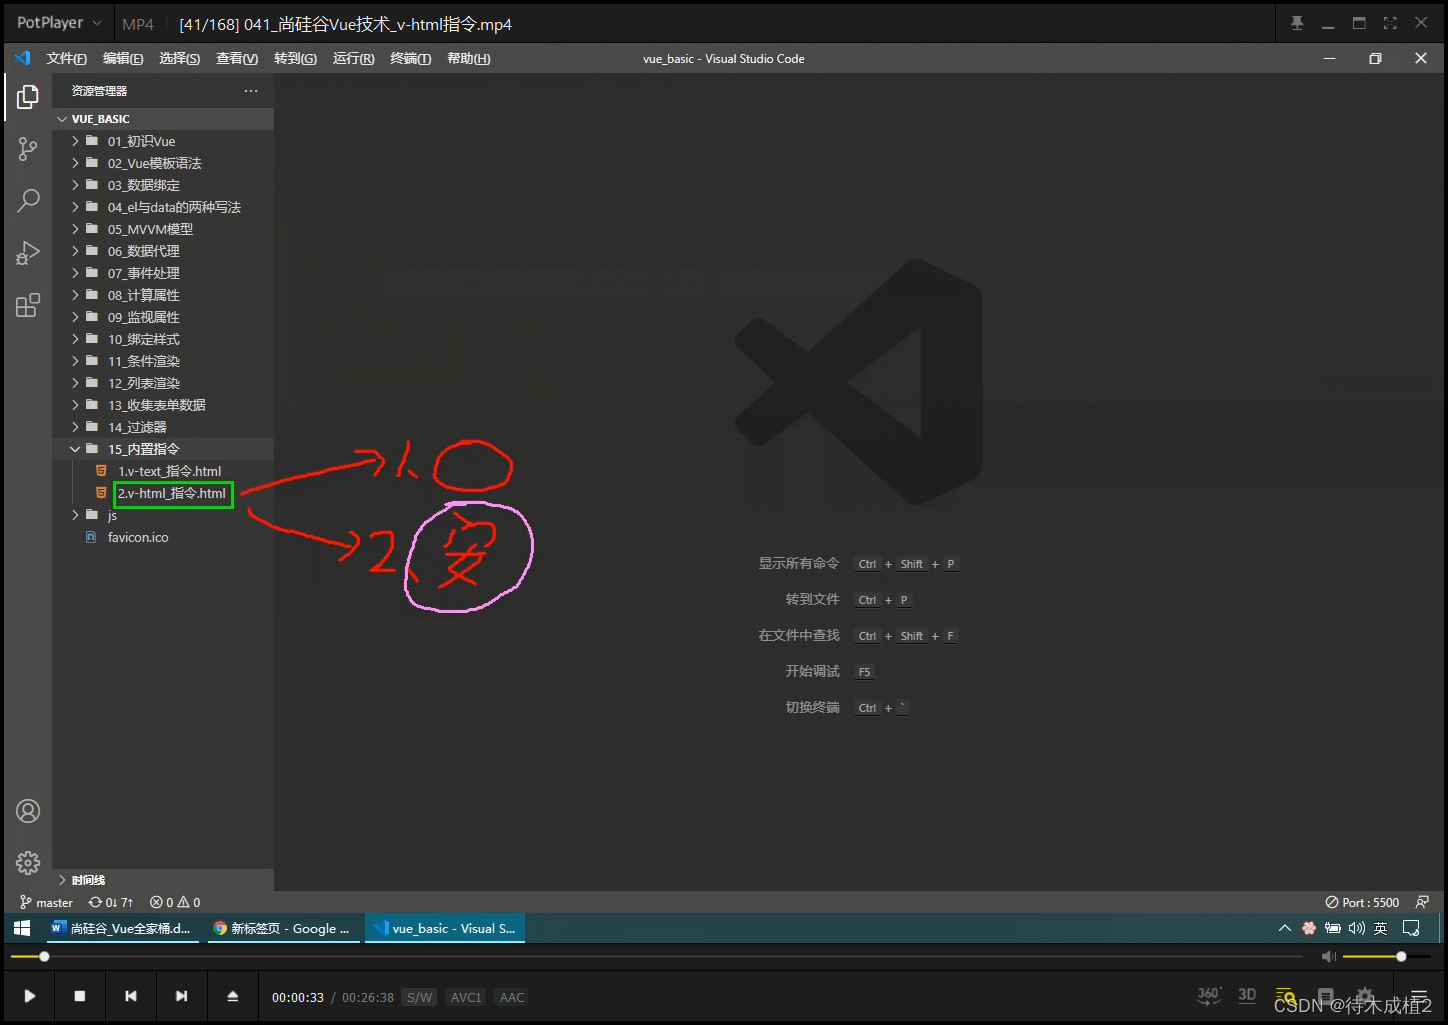1448x1025 pixels.
Task: Open the 终端(T) menu
Action: pos(411,59)
